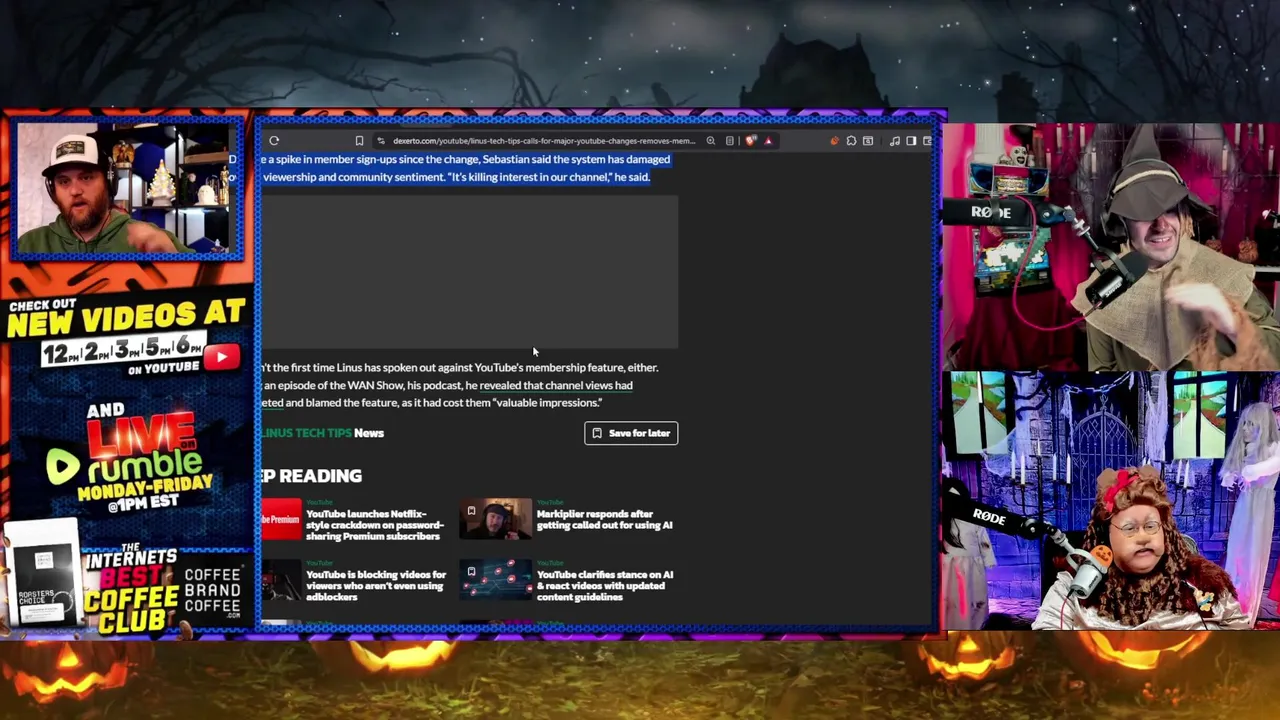
Task: Click the Rumble logo in the overlay
Action: pos(124,463)
